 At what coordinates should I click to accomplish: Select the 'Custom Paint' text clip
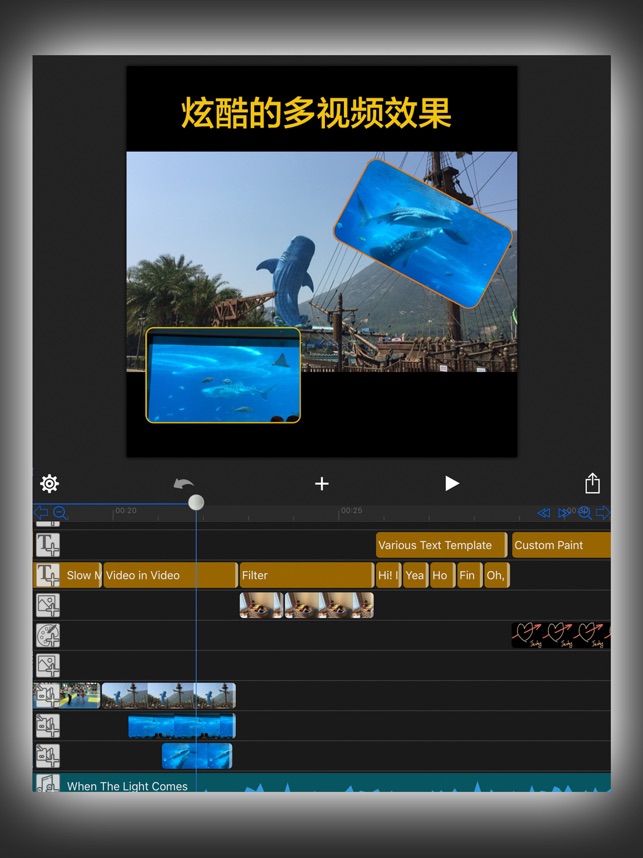(x=560, y=545)
